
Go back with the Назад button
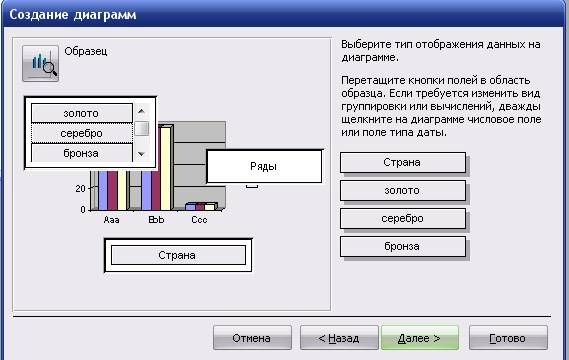(x=339, y=338)
